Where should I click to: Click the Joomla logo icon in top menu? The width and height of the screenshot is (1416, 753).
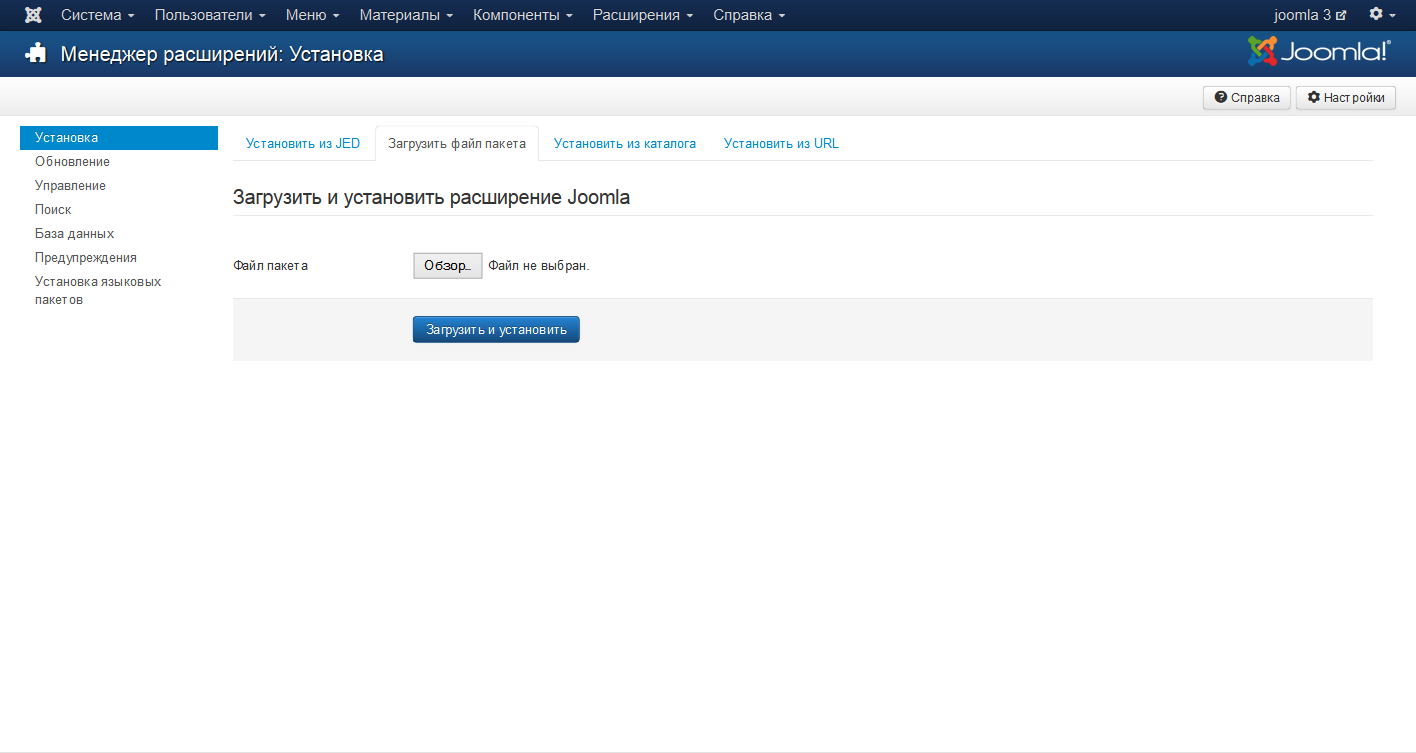33,15
